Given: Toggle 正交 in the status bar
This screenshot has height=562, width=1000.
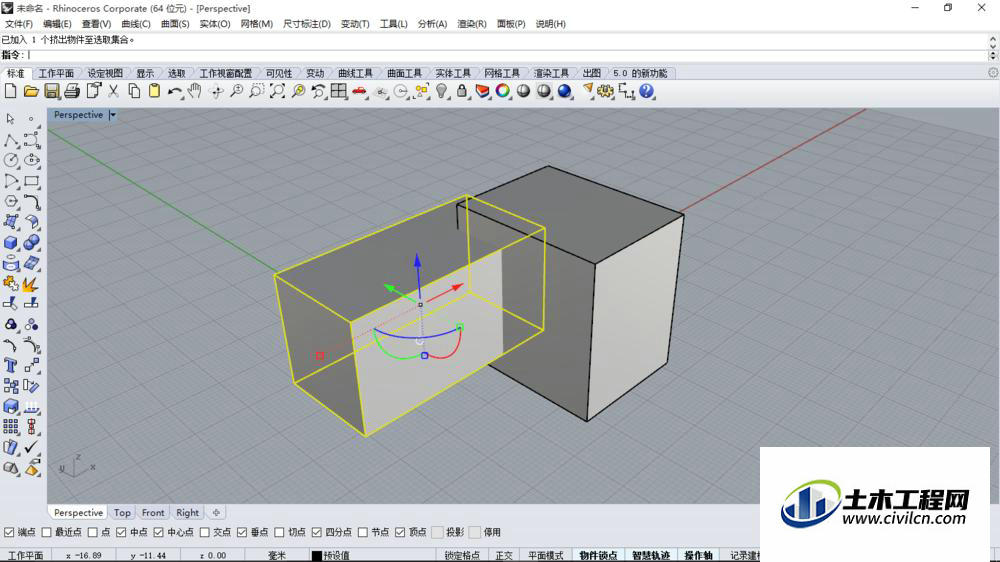Looking at the screenshot, I should tap(504, 556).
